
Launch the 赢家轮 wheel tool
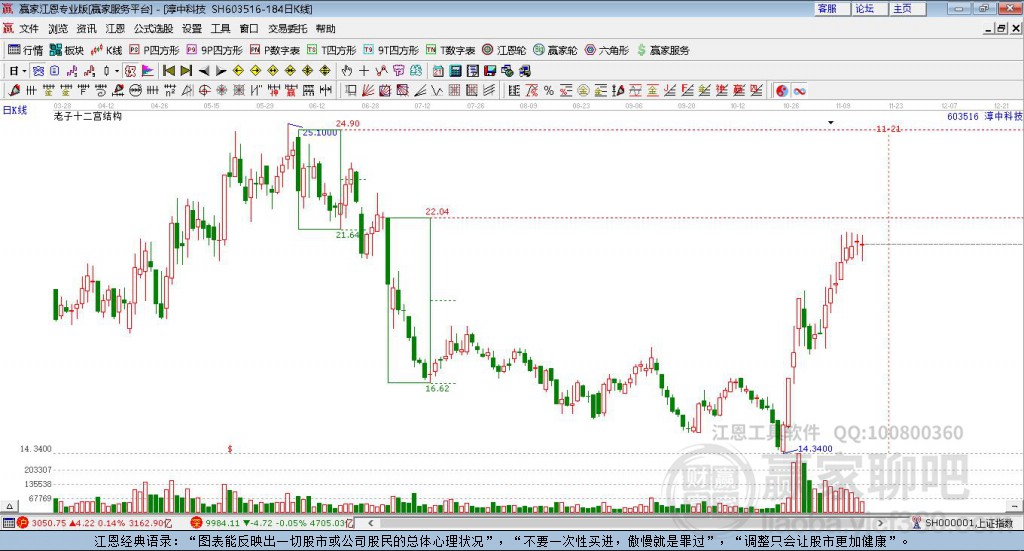click(x=555, y=50)
